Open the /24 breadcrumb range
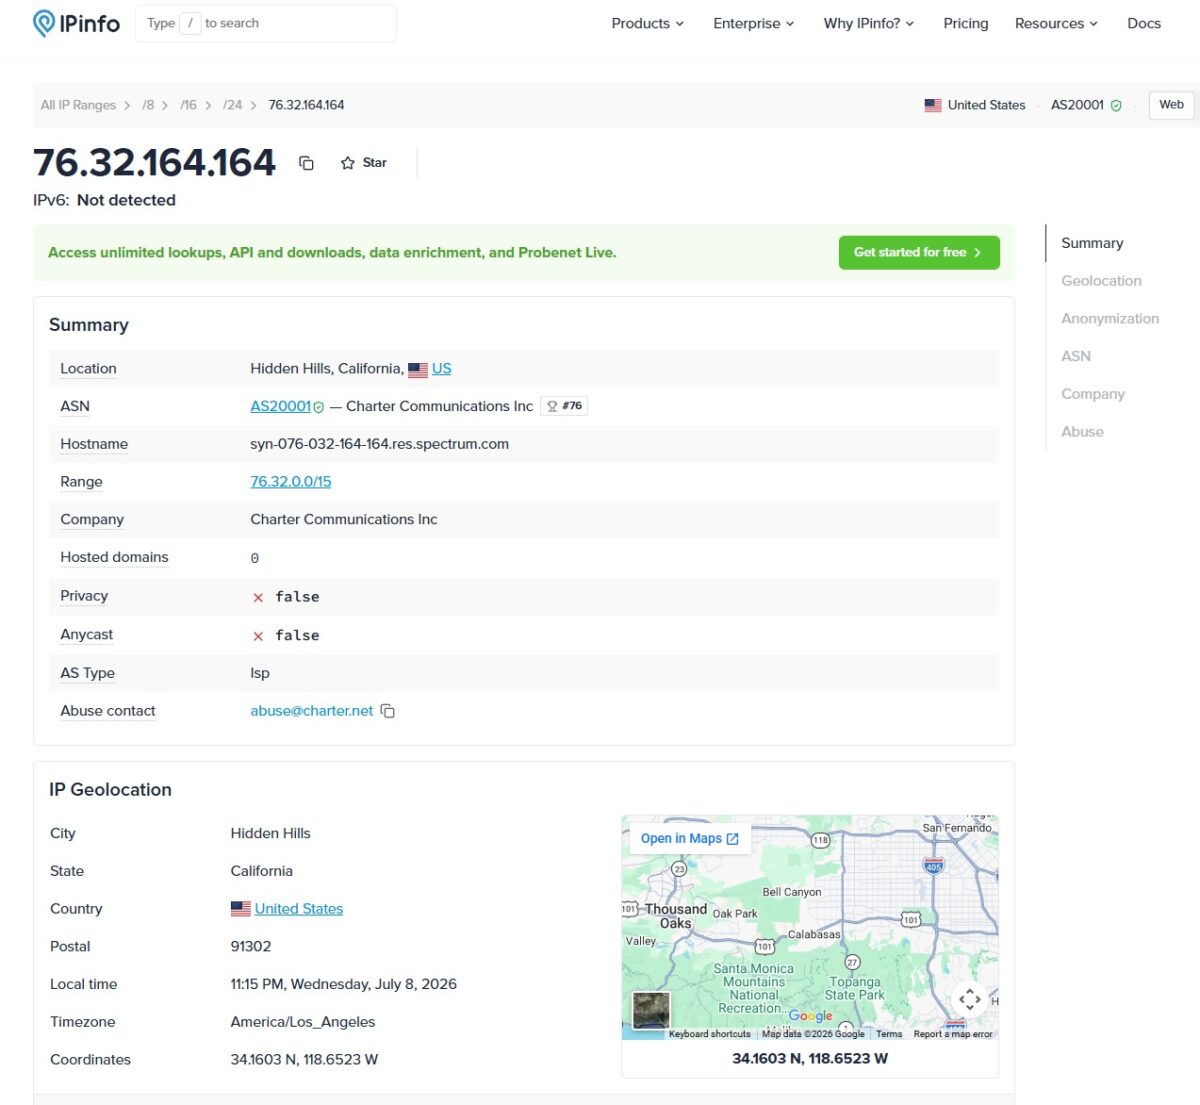Image resolution: width=1200 pixels, height=1105 pixels. click(x=232, y=105)
